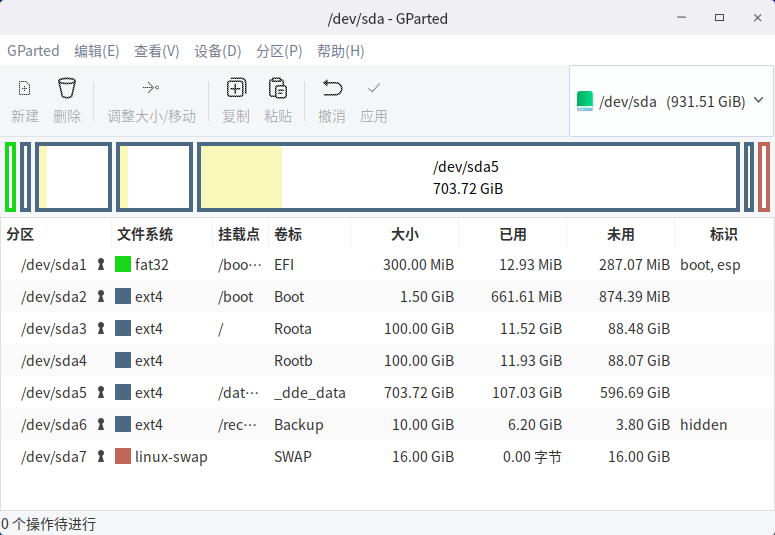
Task: Select the green sda1 block in disk map
Action: click(10, 177)
